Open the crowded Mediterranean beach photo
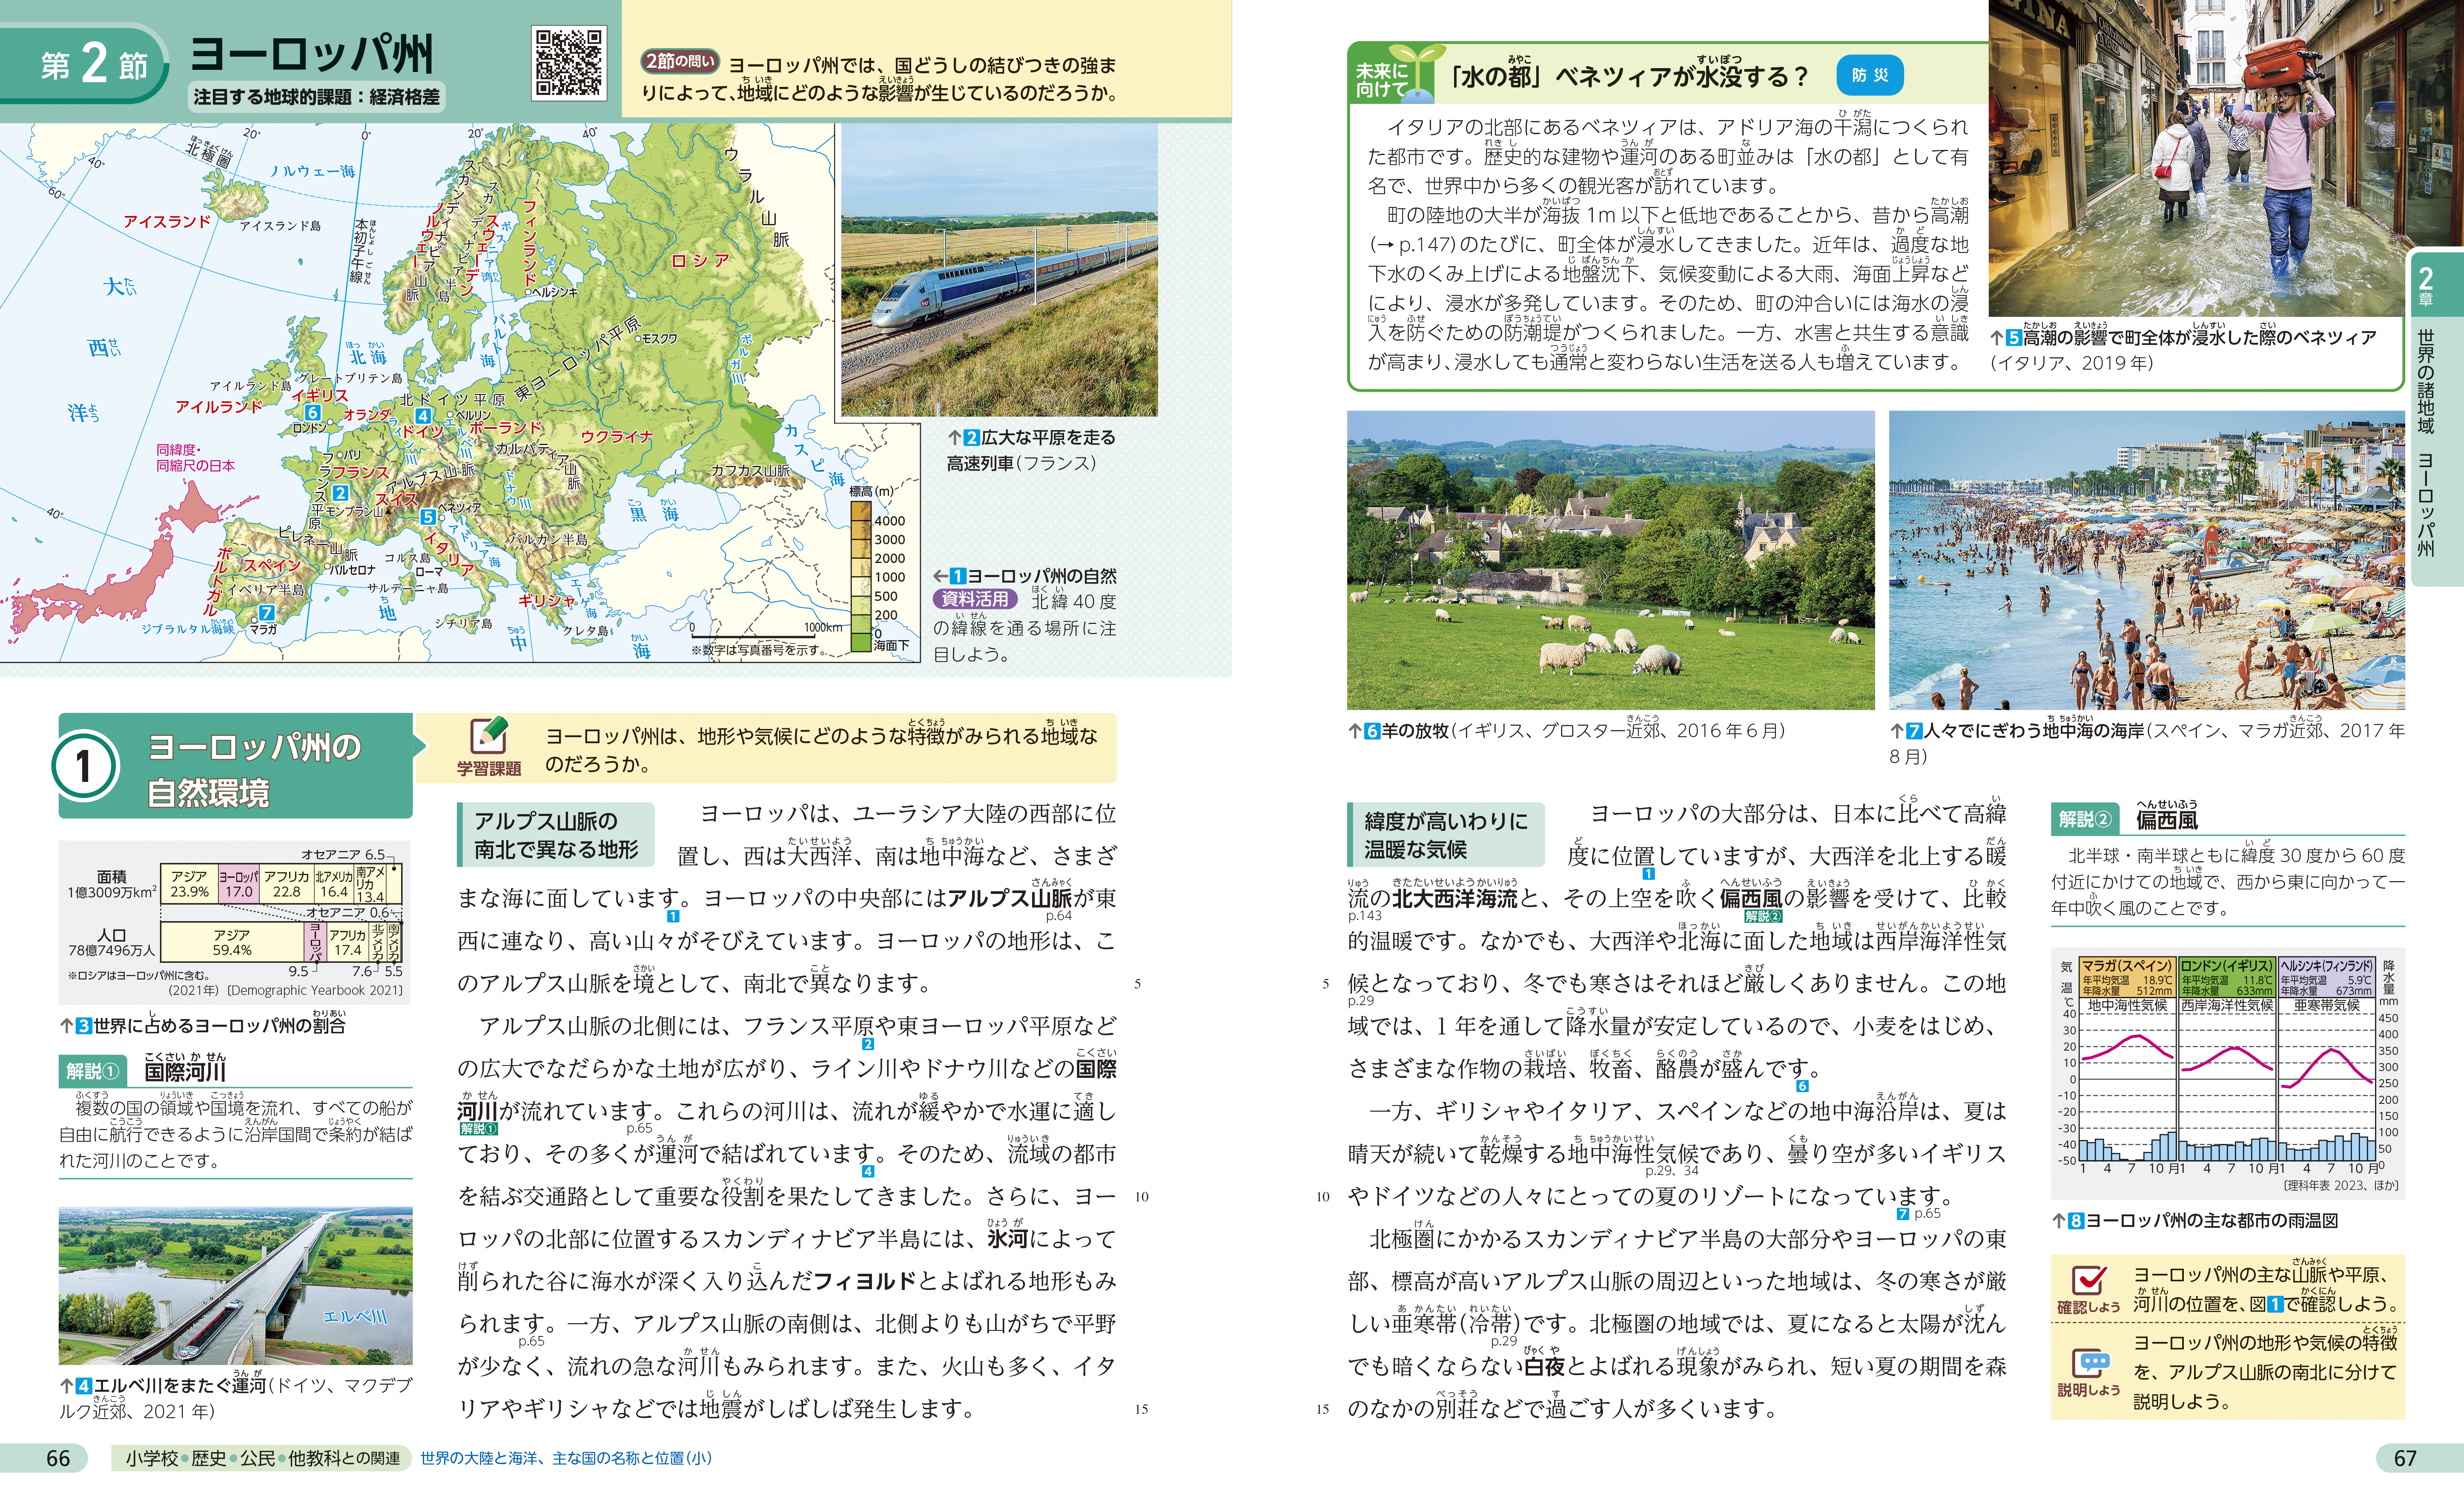 2147,561
